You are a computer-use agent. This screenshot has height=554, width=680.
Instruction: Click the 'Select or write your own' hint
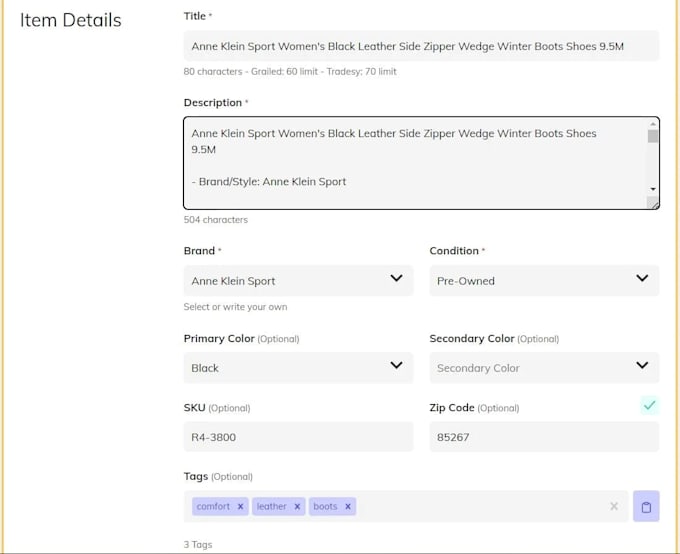pyautogui.click(x=235, y=307)
